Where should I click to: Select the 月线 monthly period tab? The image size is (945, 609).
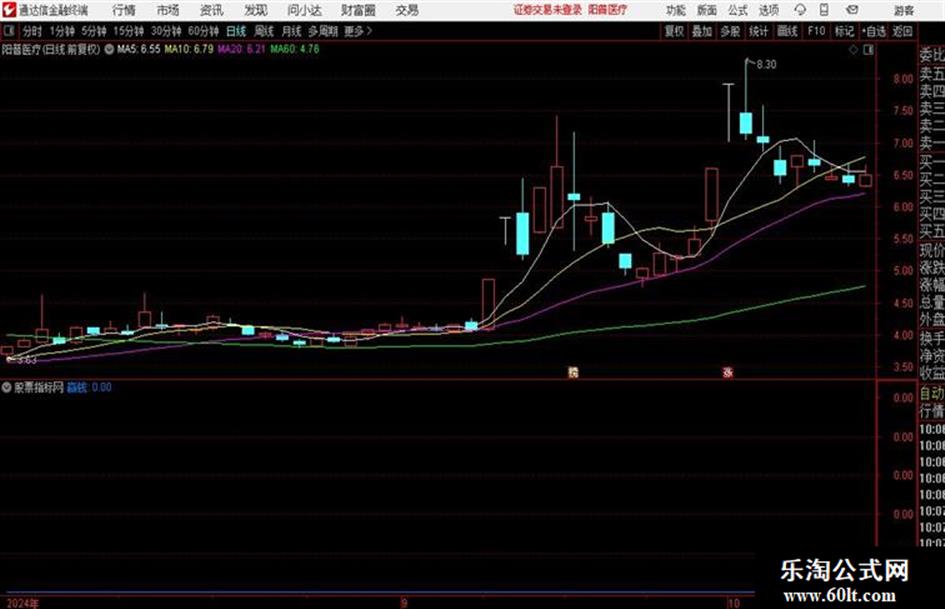pos(292,31)
